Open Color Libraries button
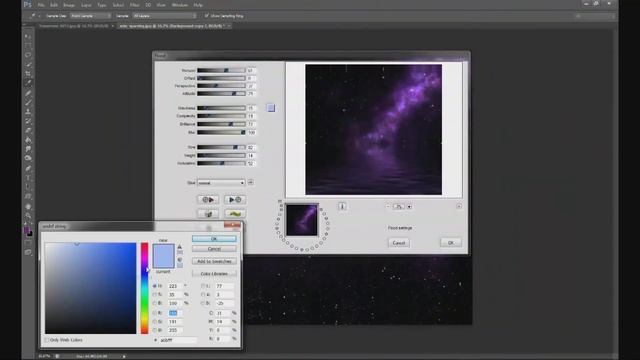This screenshot has height=360, width=640. point(214,273)
